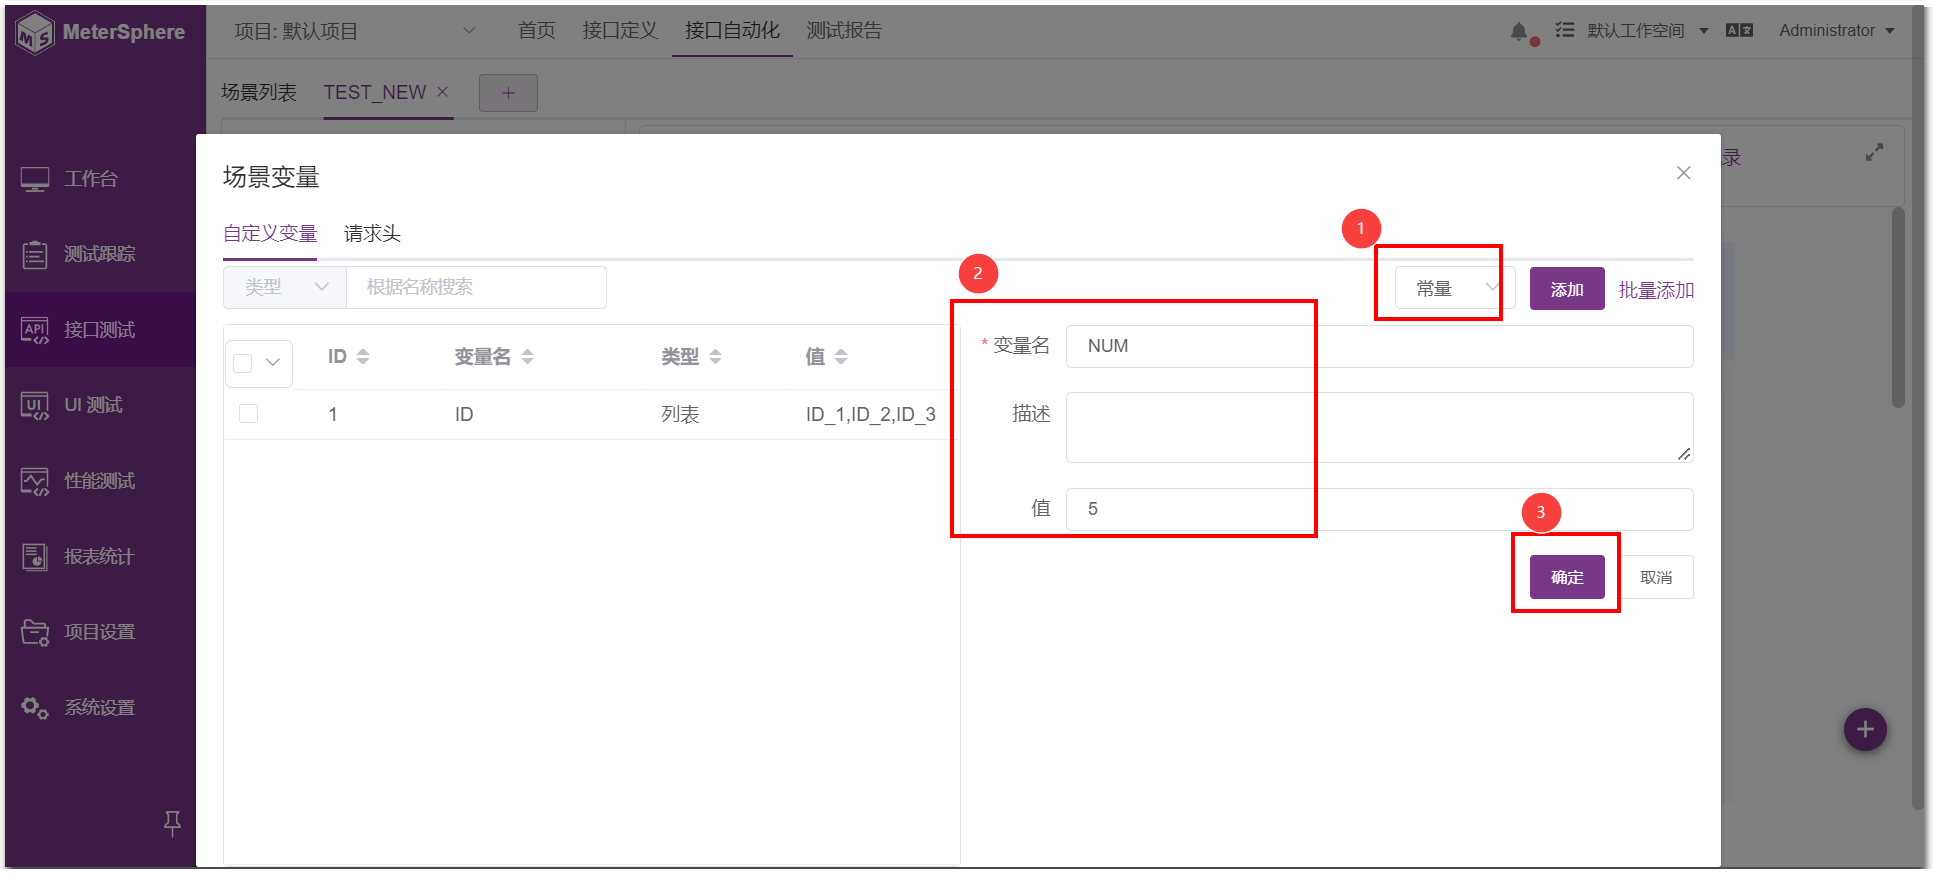Select the 接口测试 API test icon

35,331
